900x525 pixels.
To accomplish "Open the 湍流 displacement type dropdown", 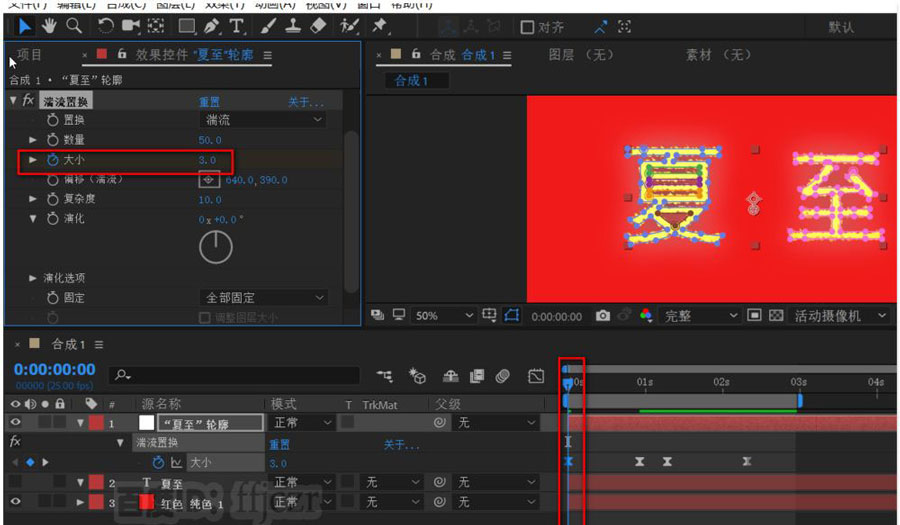I will click(263, 119).
